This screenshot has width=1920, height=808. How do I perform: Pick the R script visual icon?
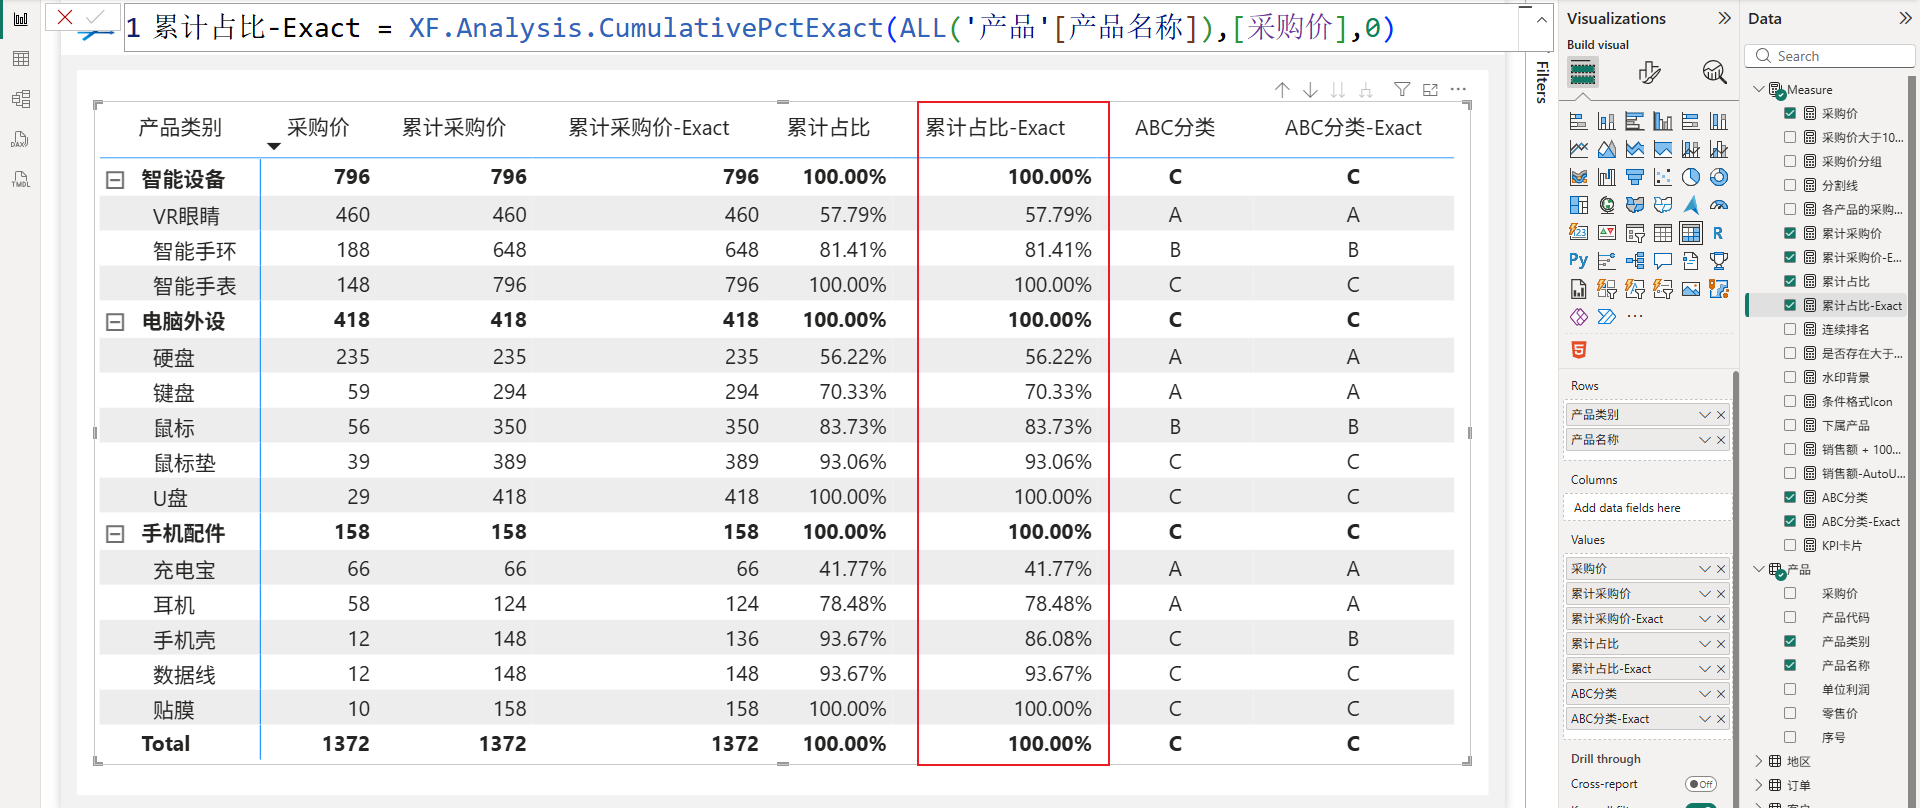1718,233
